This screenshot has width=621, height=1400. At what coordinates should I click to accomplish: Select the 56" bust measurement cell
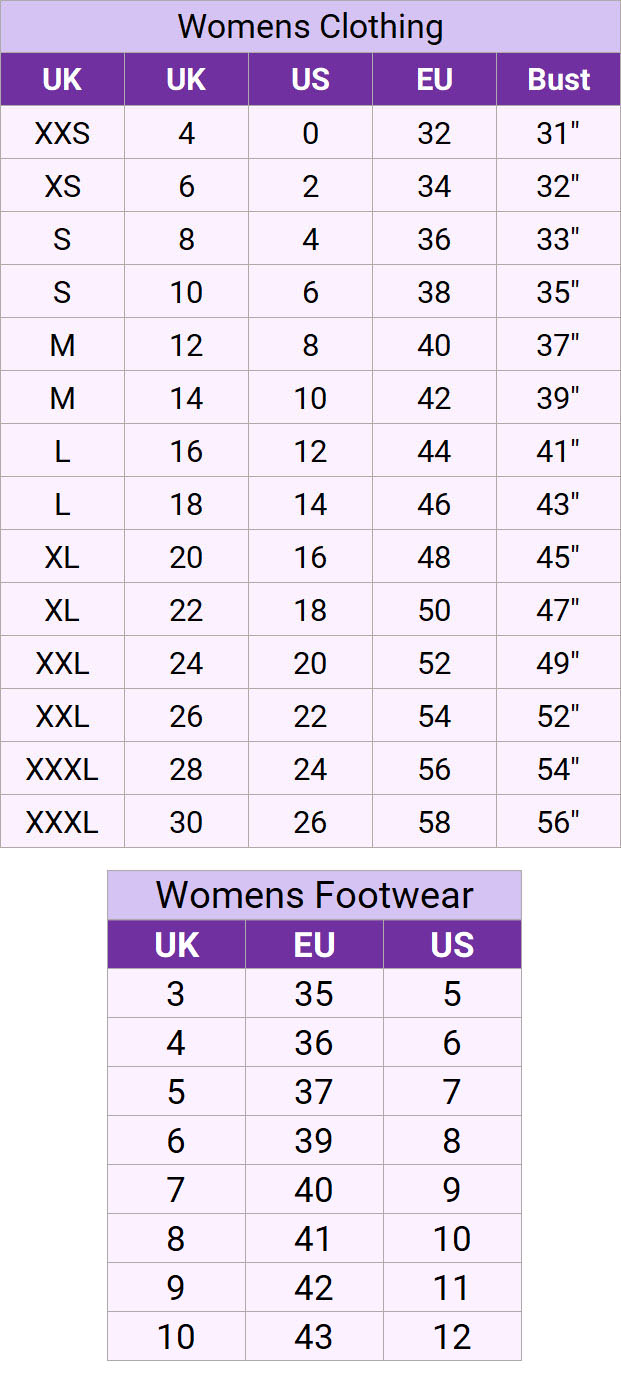(x=558, y=822)
